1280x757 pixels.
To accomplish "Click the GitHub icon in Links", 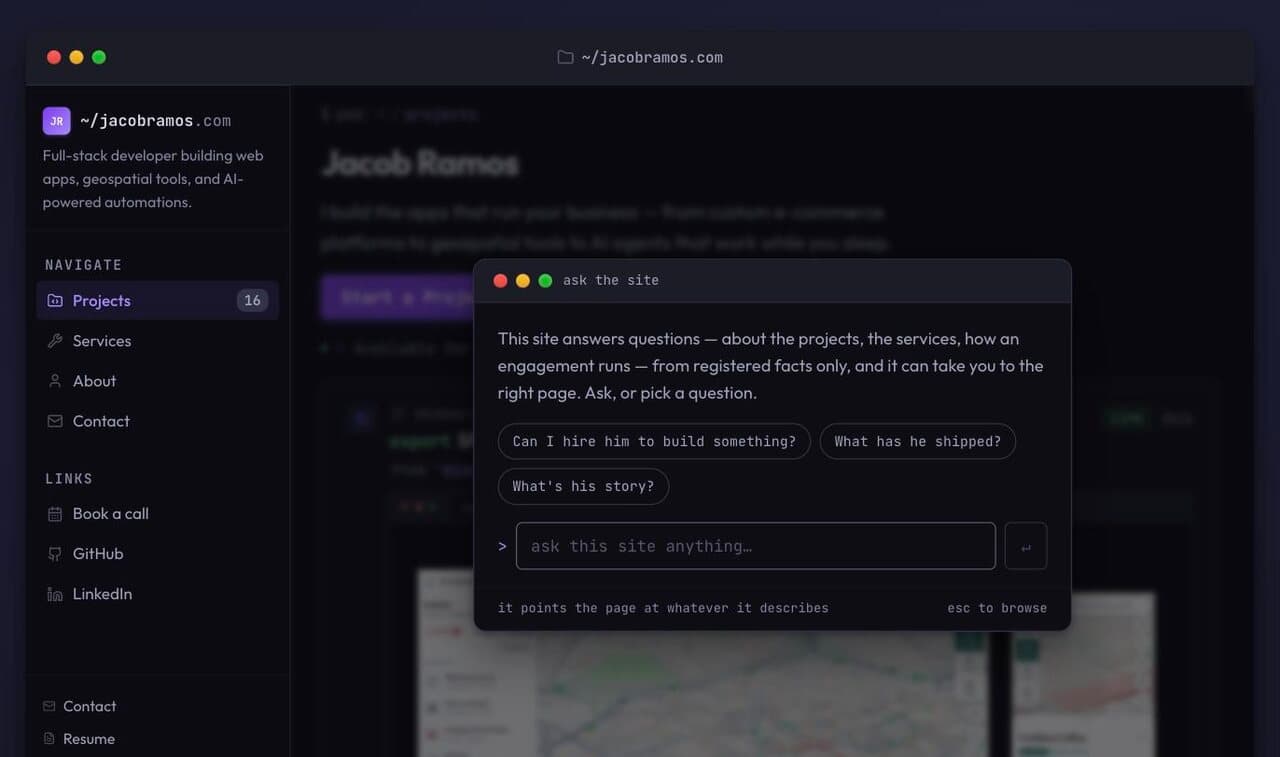I will 55,554.
